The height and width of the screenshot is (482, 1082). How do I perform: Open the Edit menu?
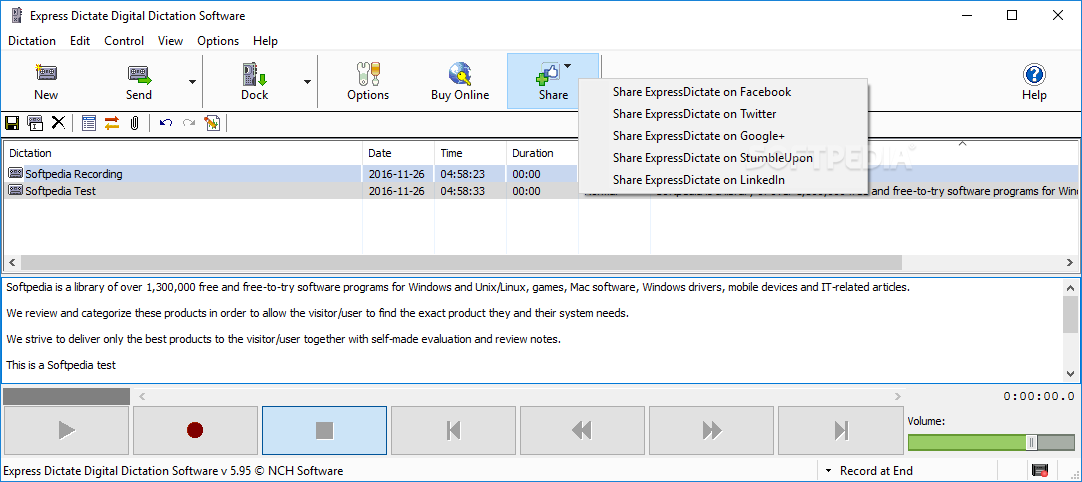coord(80,41)
